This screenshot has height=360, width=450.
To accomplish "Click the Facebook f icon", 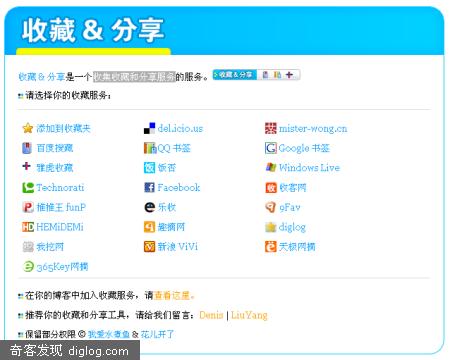I will 149,187.
